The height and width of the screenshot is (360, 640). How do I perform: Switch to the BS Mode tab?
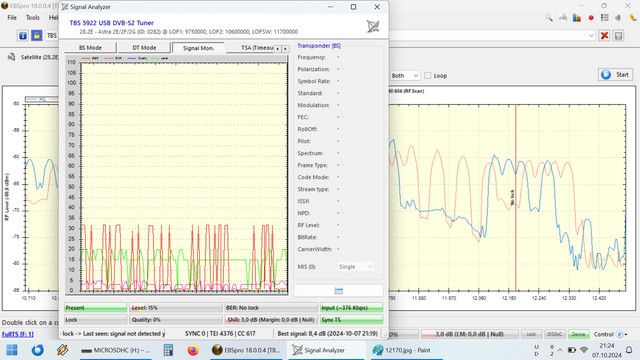[90, 48]
